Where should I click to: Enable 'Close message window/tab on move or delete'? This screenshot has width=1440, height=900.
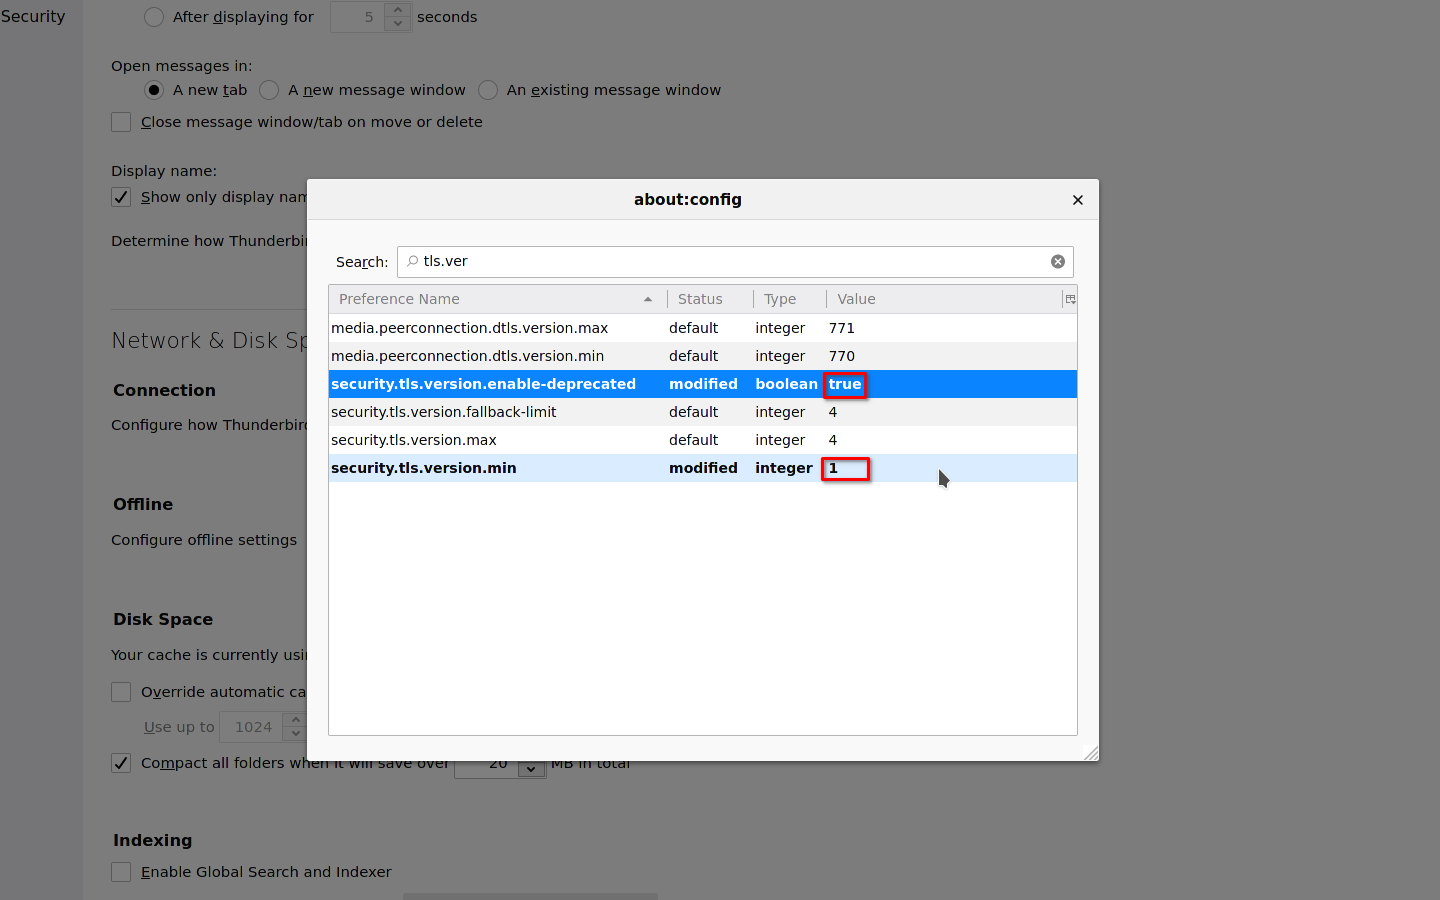coord(121,122)
